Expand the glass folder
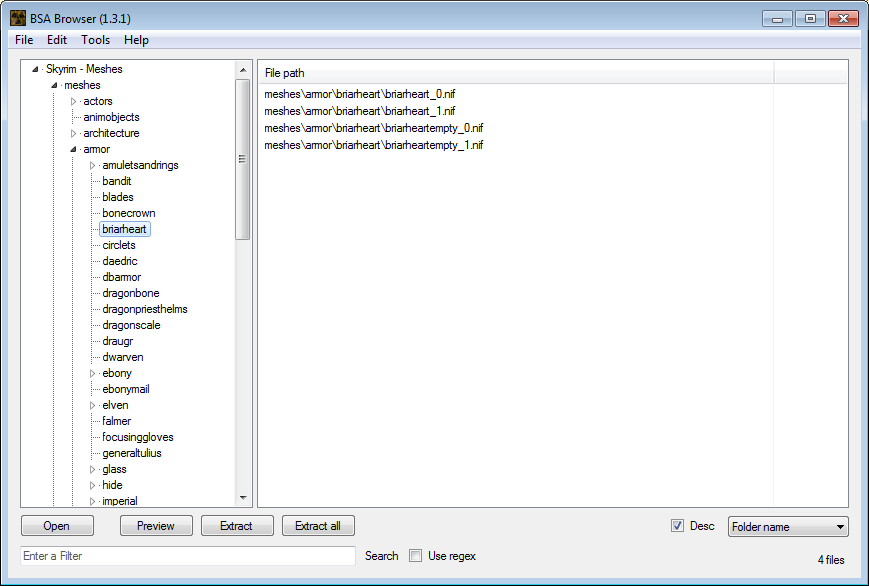Viewport: 869px width, 586px height. 92,470
